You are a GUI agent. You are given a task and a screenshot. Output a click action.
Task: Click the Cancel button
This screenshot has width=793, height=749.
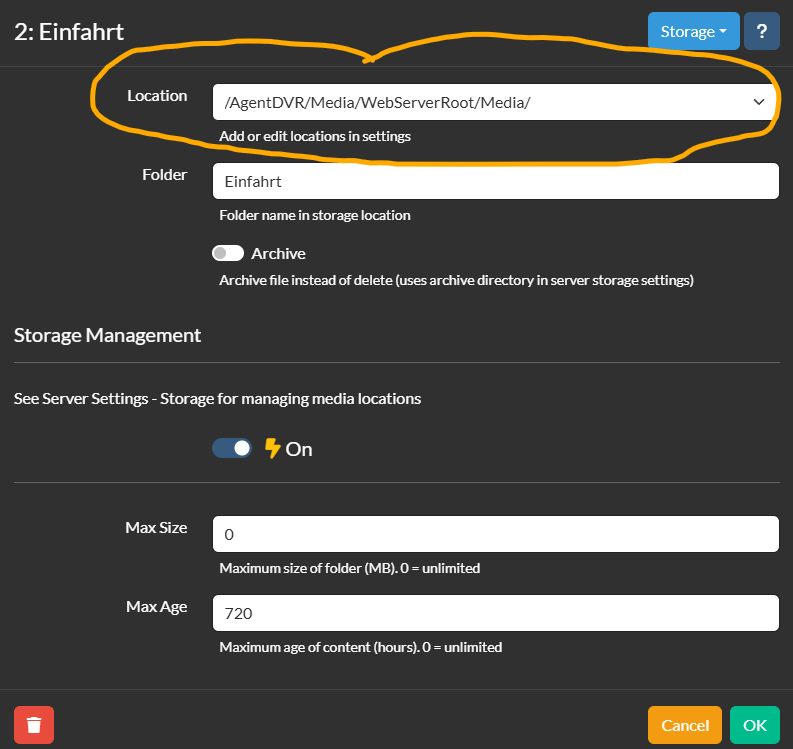(x=685, y=725)
